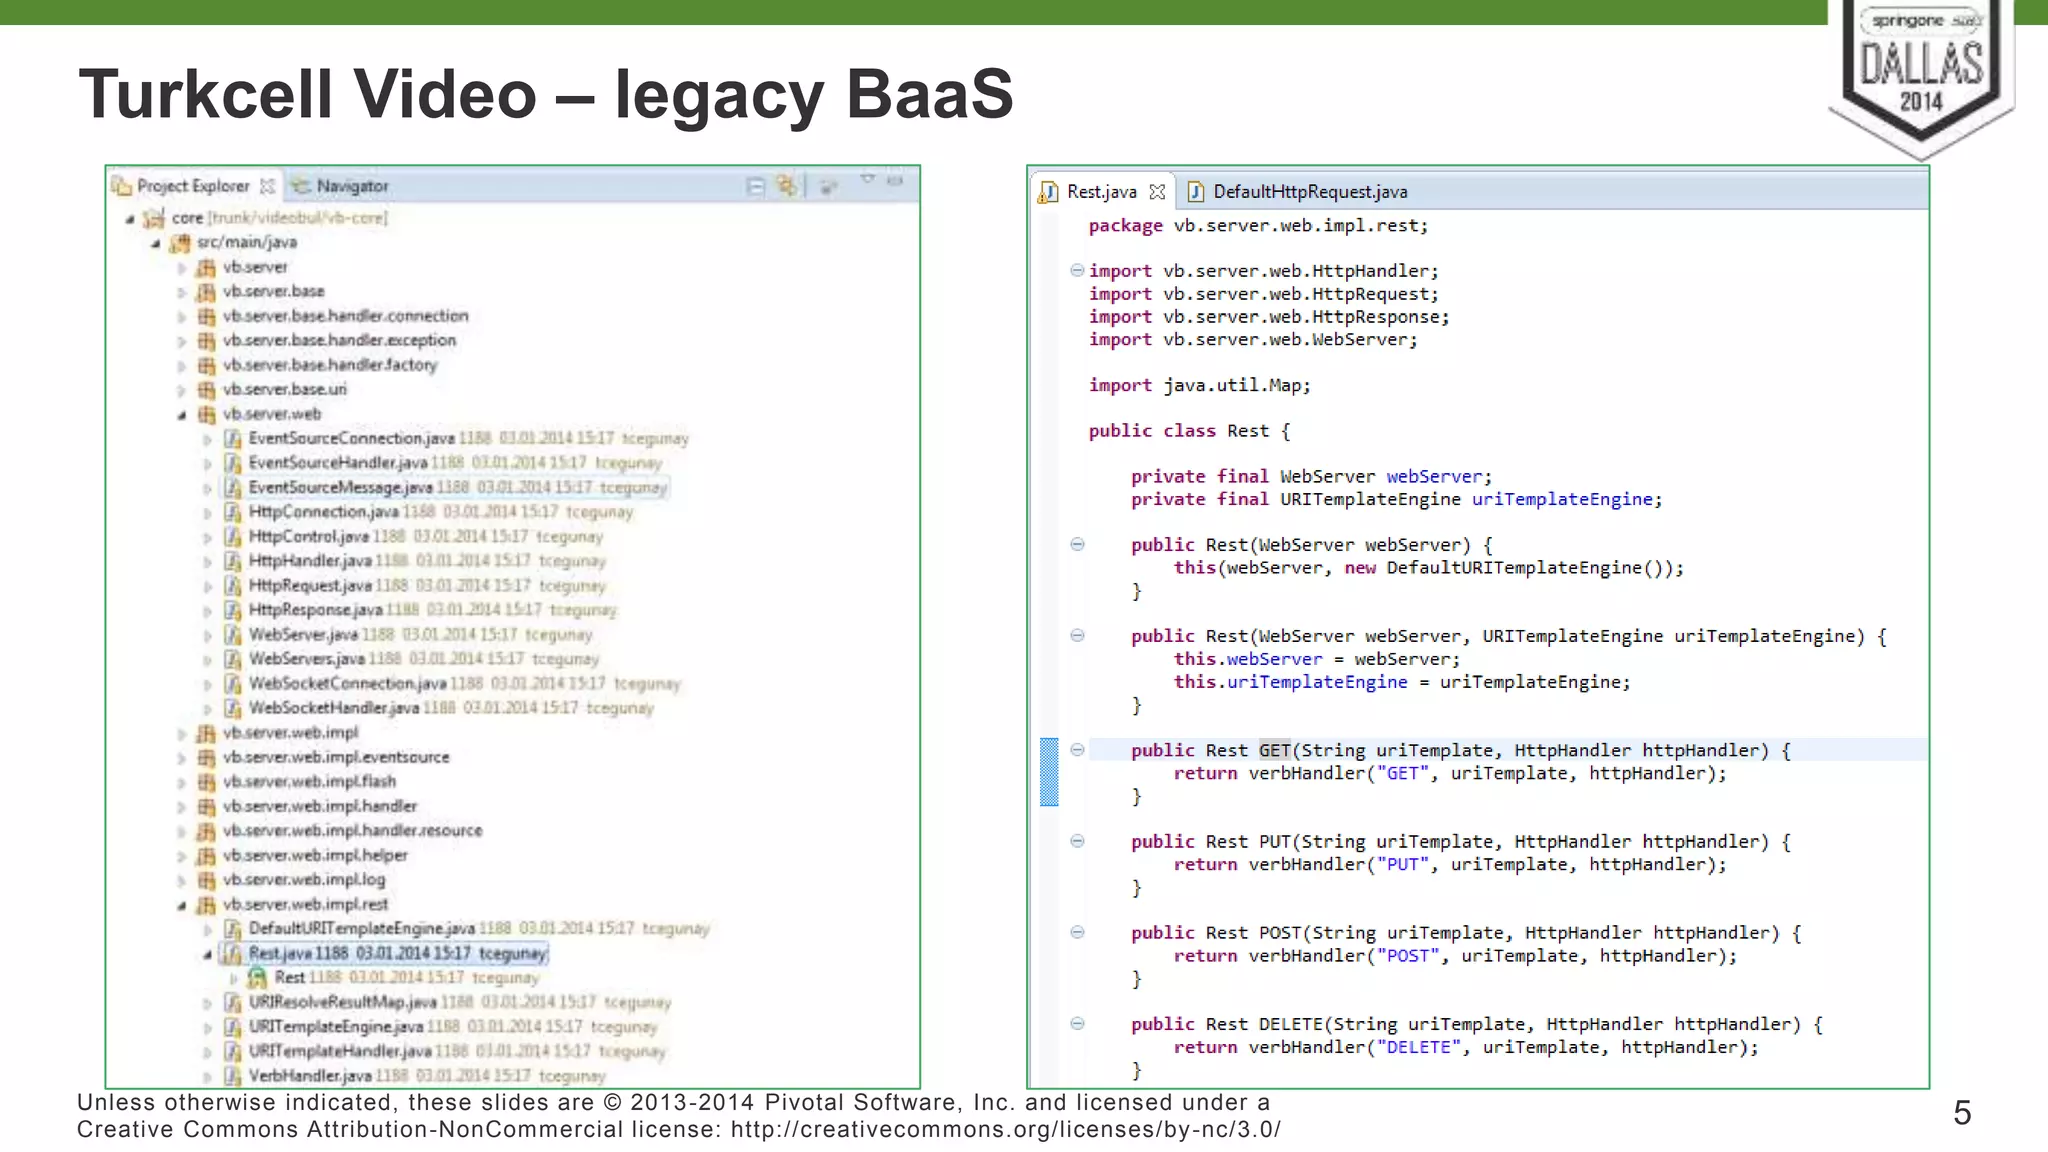Image resolution: width=2048 pixels, height=1152 pixels.
Task: Click the blue range indicator beside GET method
Action: tap(1049, 772)
